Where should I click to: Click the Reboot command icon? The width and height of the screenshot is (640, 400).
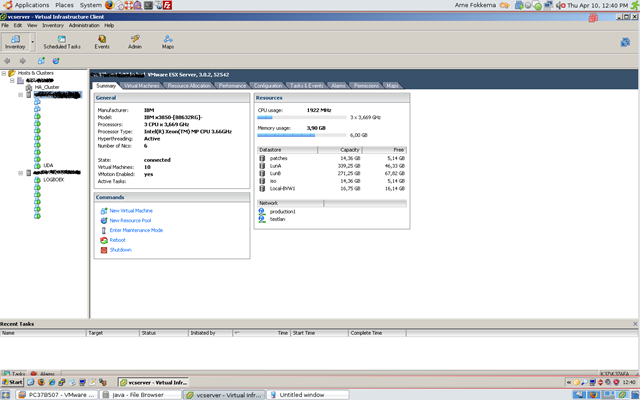click(103, 240)
